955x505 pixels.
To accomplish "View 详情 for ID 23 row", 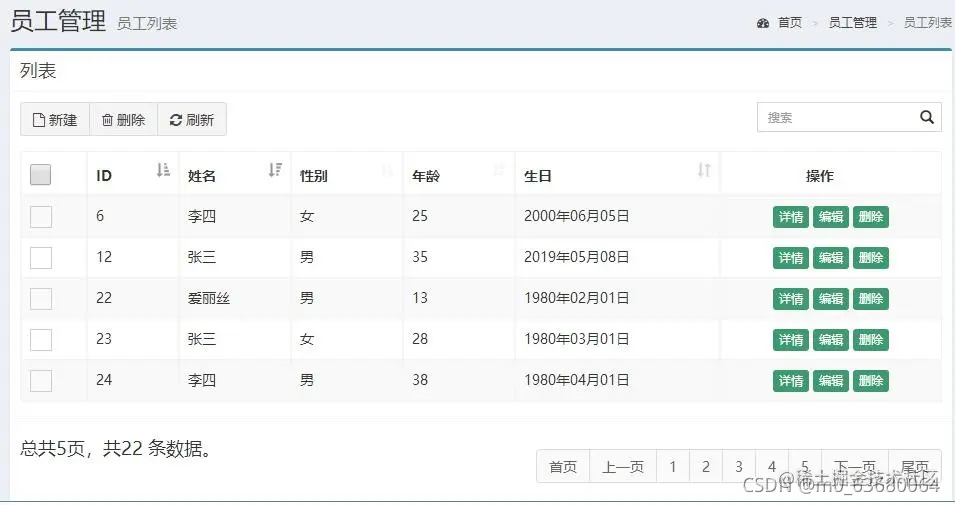I will (x=791, y=340).
